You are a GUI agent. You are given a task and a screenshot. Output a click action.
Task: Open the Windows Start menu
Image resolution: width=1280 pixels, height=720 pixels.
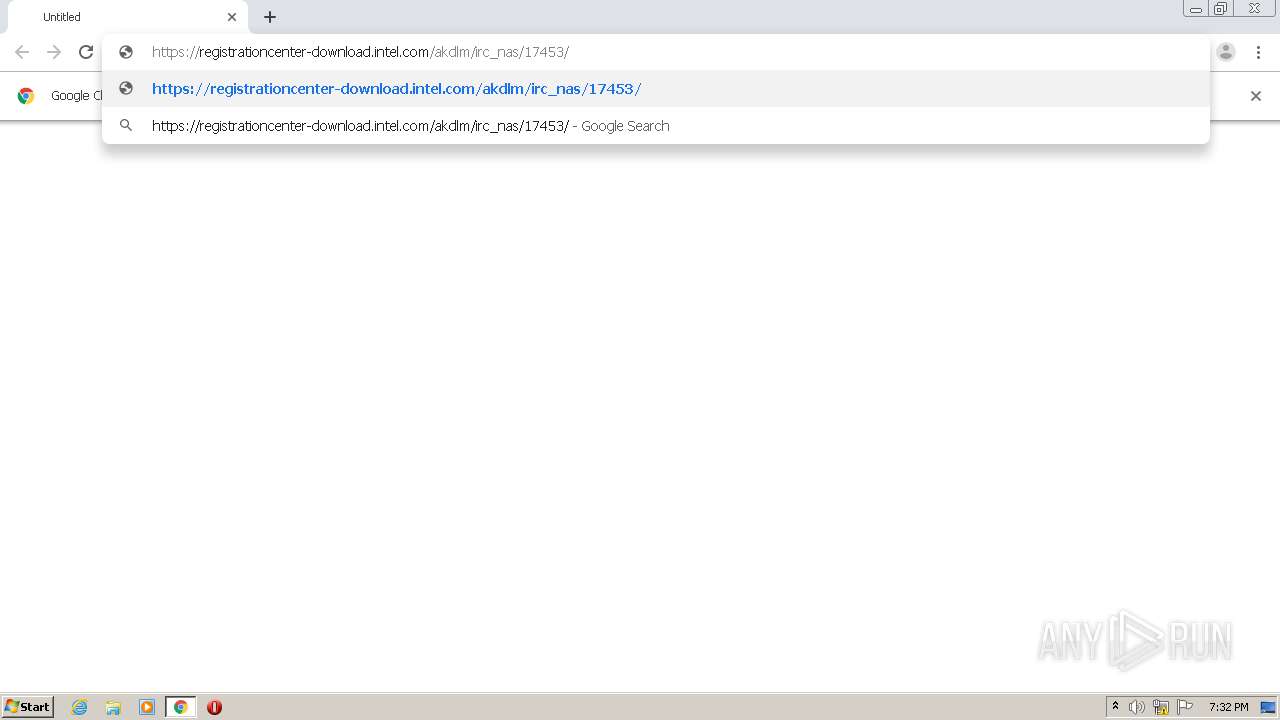coord(28,707)
